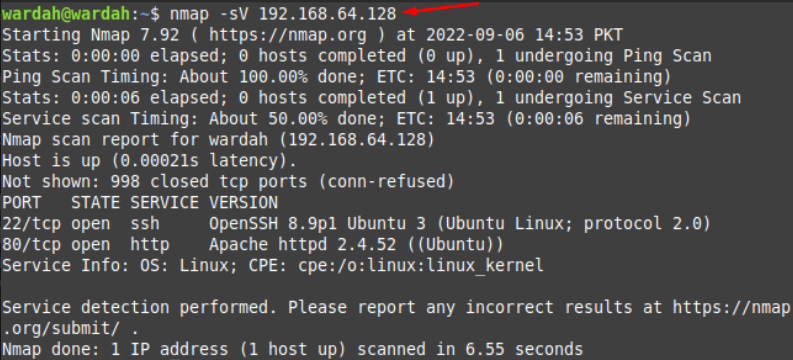Screen dimensions: 793x360
Task: Click the VERSION column header
Action: (x=243, y=203)
